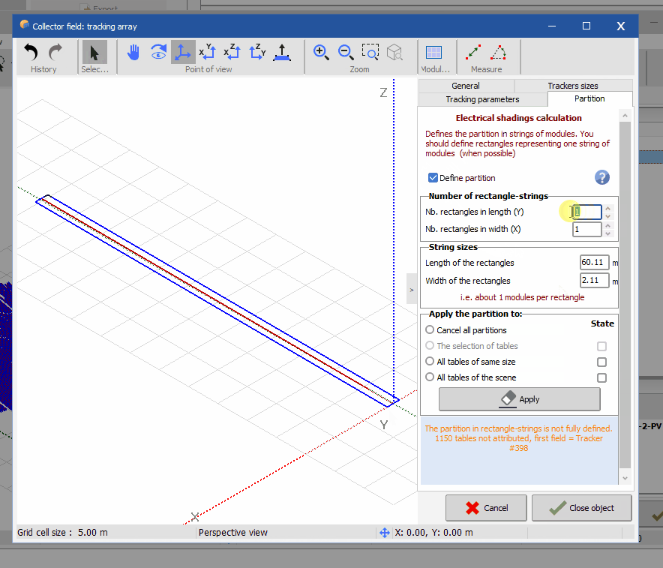Select the orbit view eye tool
663x568 pixels.
coord(159,52)
